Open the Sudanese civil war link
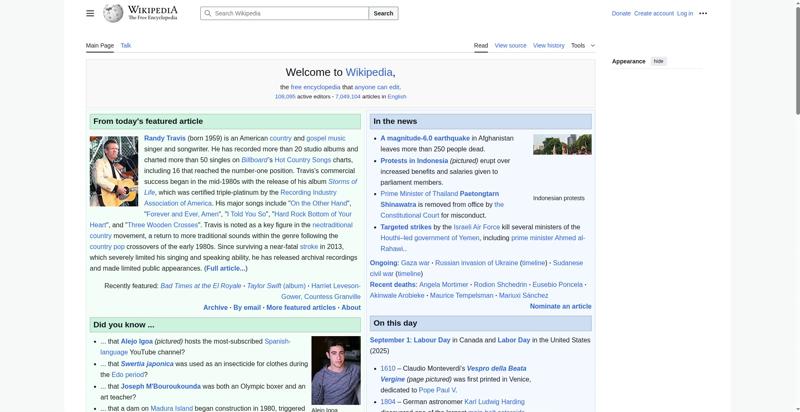 (477, 268)
